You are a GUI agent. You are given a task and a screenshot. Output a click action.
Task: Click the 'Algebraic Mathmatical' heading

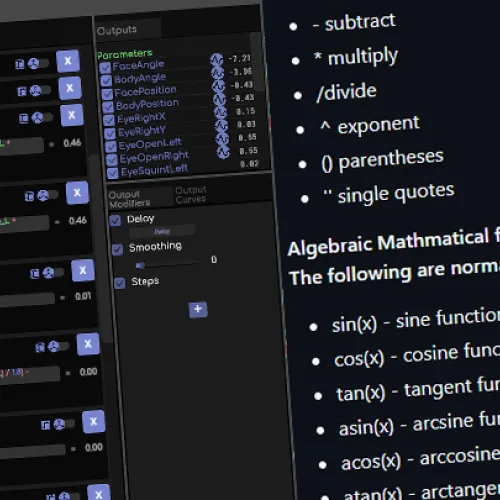click(389, 242)
